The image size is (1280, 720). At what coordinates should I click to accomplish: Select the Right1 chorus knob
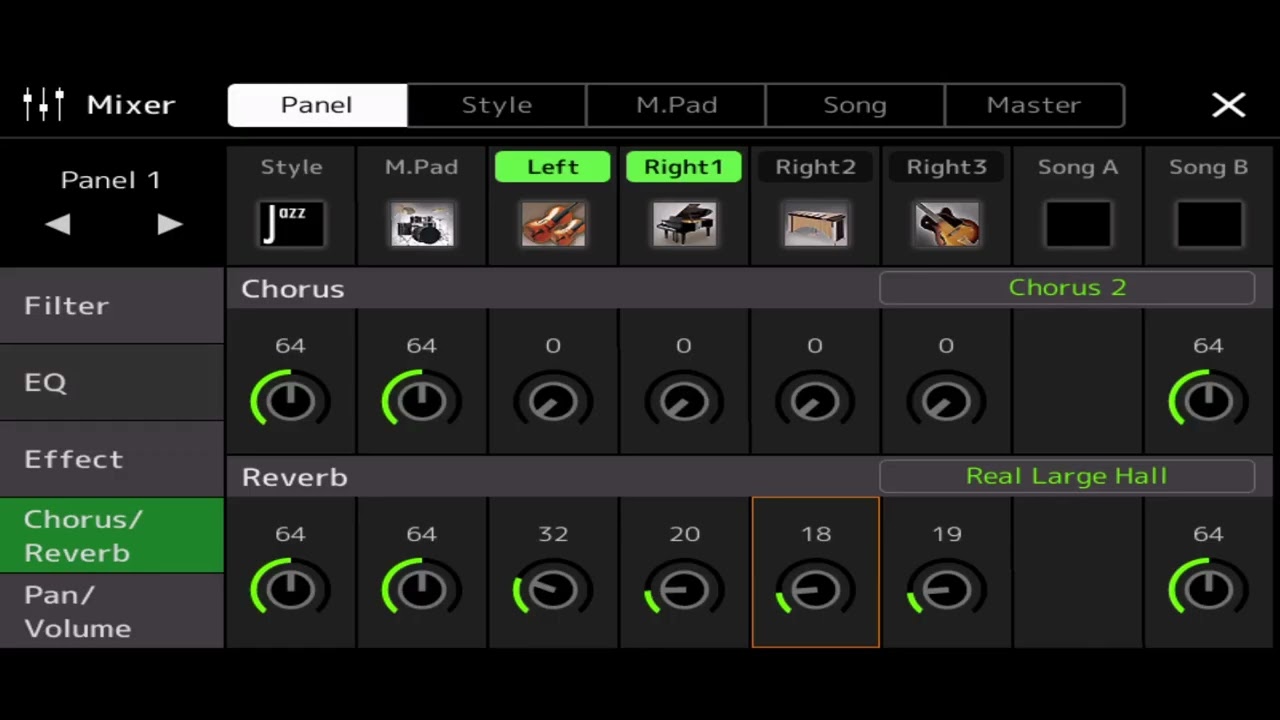coord(684,400)
